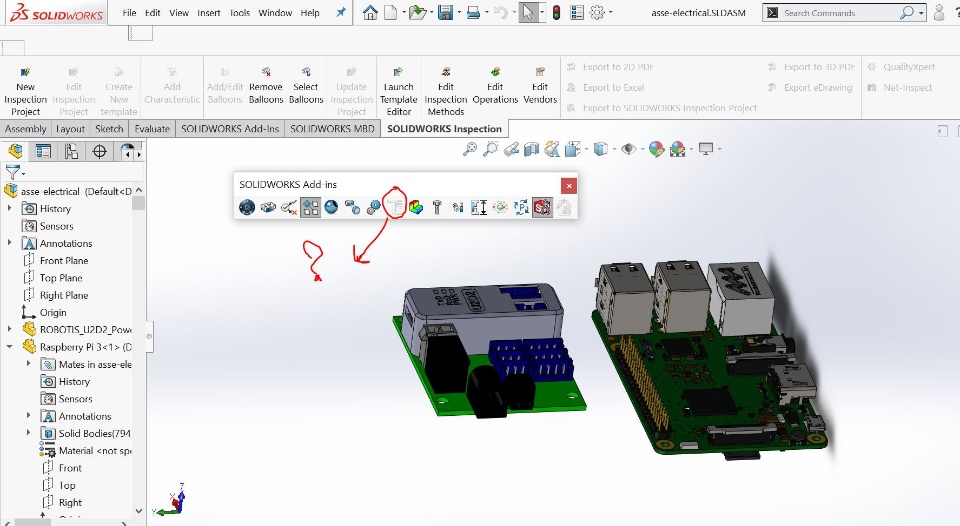Screen dimensions: 960x526
Task: Click the TolAnalyst icon in the Add-ins toolbar
Action: tap(479, 208)
